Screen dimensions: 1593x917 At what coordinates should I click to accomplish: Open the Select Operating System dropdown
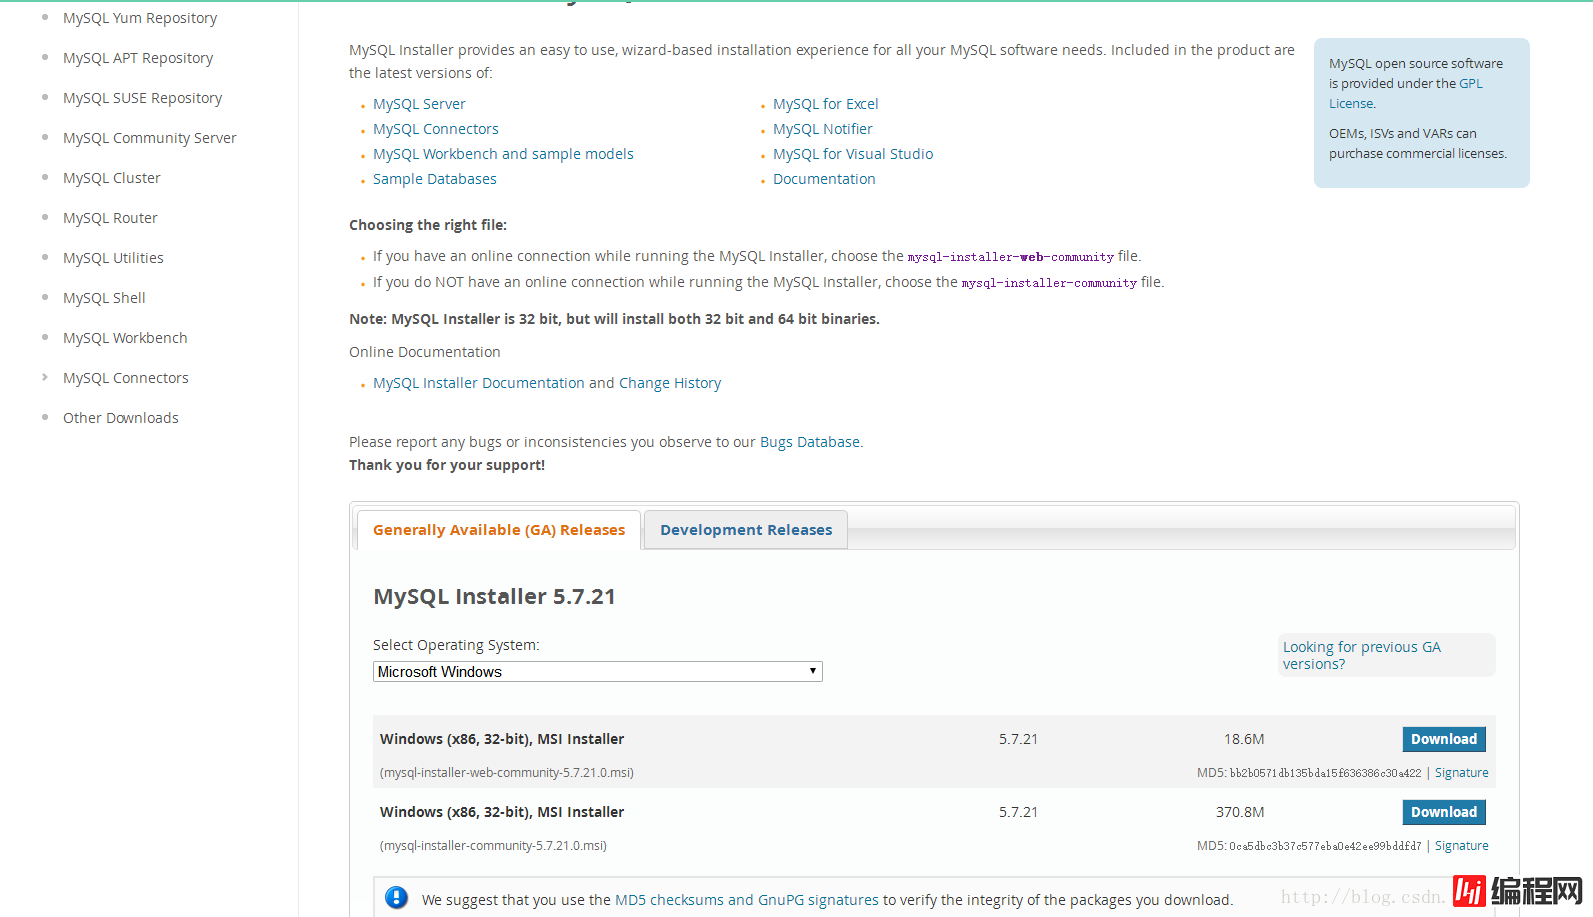click(598, 672)
